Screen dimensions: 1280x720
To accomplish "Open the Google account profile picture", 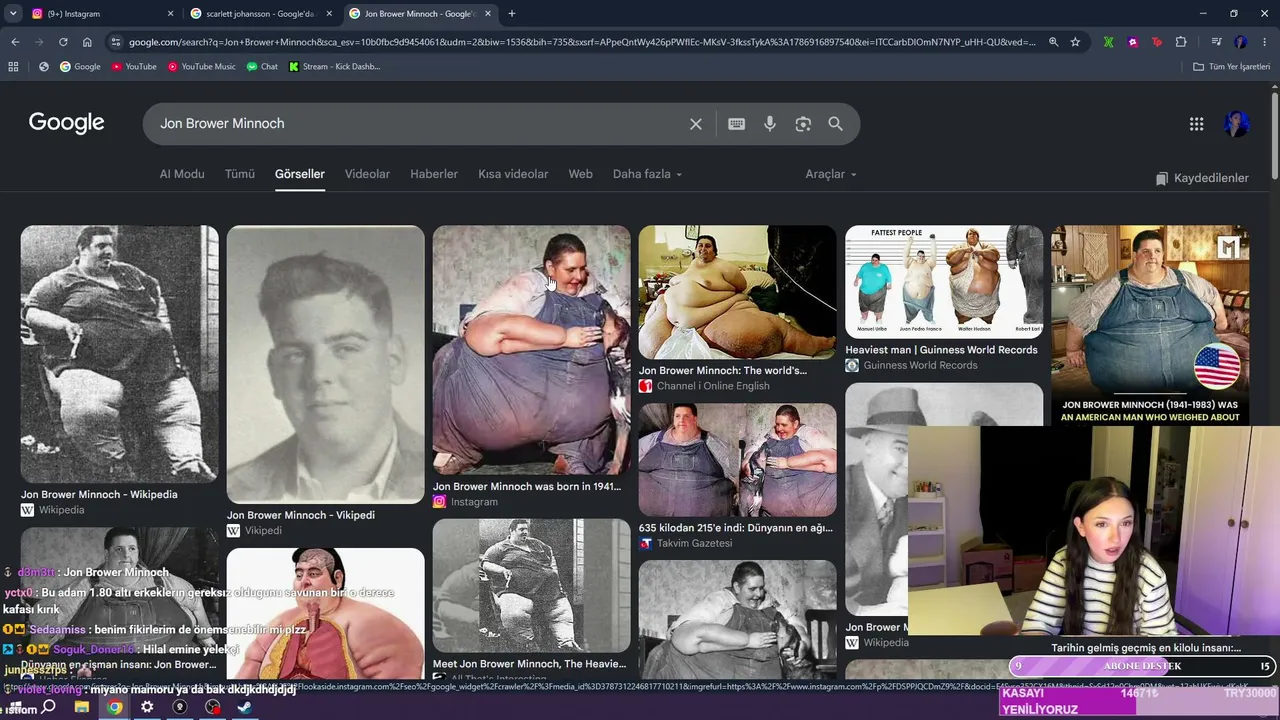I will (1237, 124).
